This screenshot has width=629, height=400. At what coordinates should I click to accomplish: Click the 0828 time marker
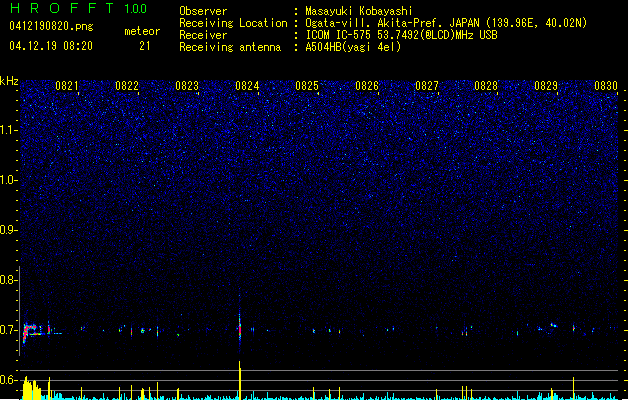[x=486, y=86]
